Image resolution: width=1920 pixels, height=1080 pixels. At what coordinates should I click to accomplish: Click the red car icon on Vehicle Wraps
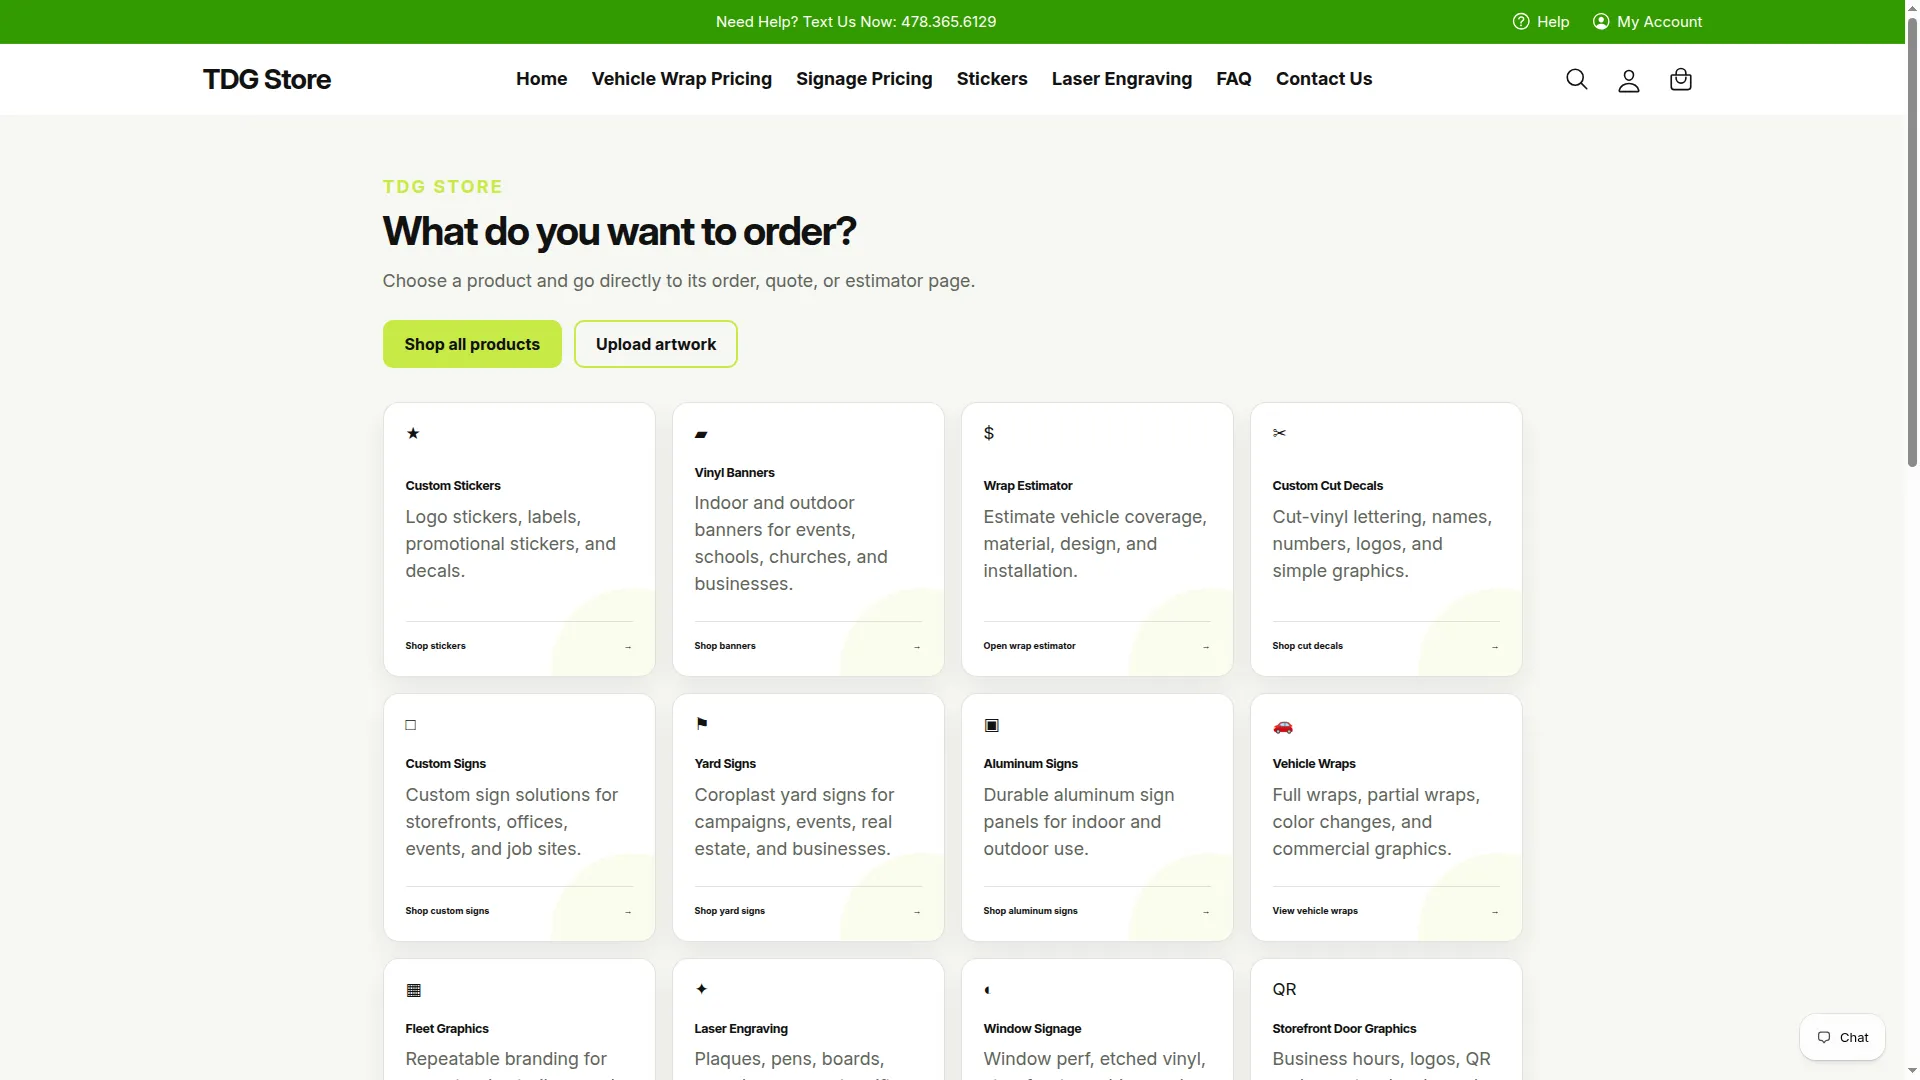click(x=1283, y=726)
